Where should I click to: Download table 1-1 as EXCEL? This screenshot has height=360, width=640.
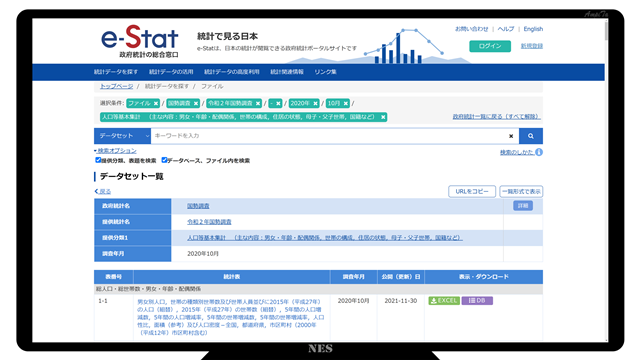pos(444,301)
